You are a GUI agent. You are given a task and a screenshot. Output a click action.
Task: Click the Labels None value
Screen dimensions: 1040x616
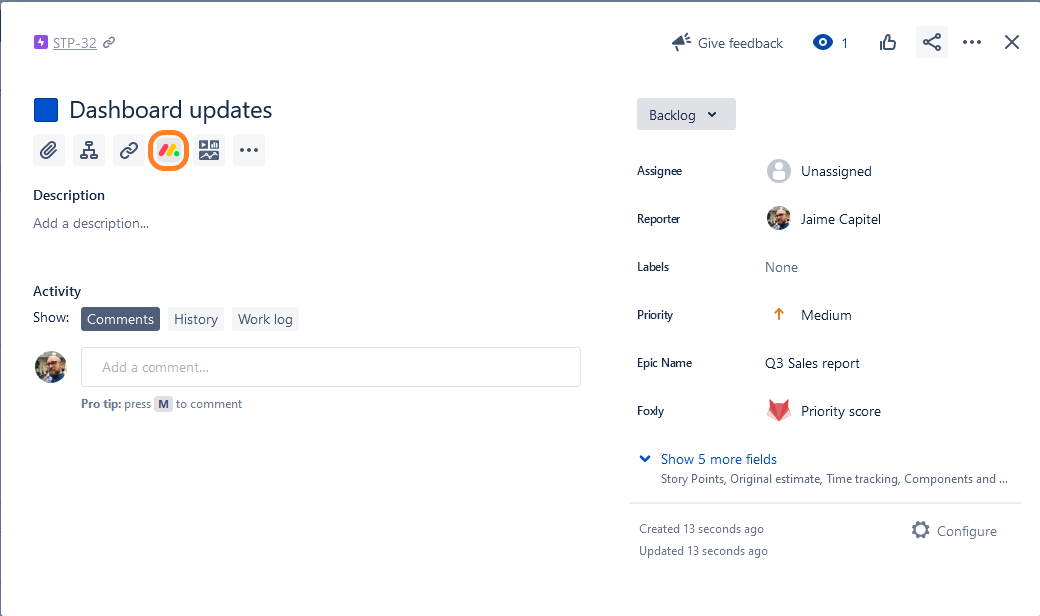coord(781,267)
